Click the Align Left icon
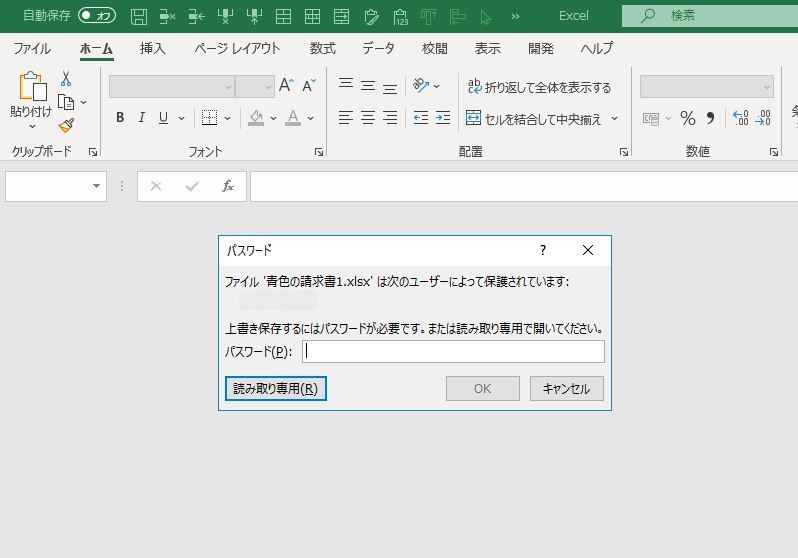The width and height of the screenshot is (798, 558). pyautogui.click(x=346, y=118)
